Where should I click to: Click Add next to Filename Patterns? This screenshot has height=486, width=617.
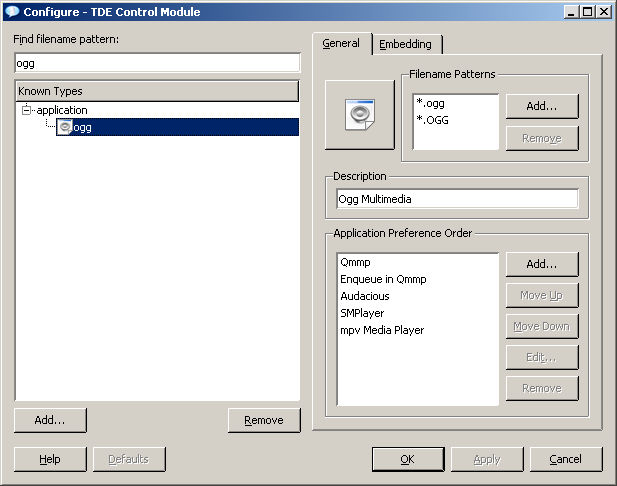click(x=541, y=105)
